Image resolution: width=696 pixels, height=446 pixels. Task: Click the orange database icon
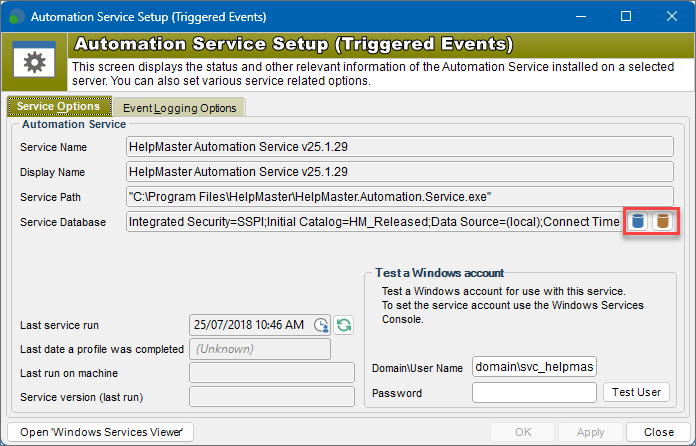click(663, 221)
